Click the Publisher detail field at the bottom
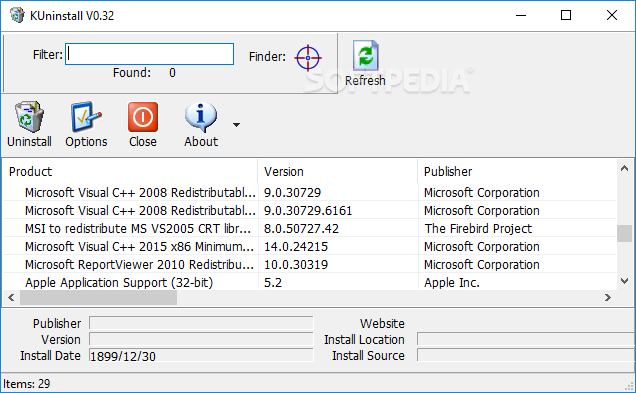 201,323
